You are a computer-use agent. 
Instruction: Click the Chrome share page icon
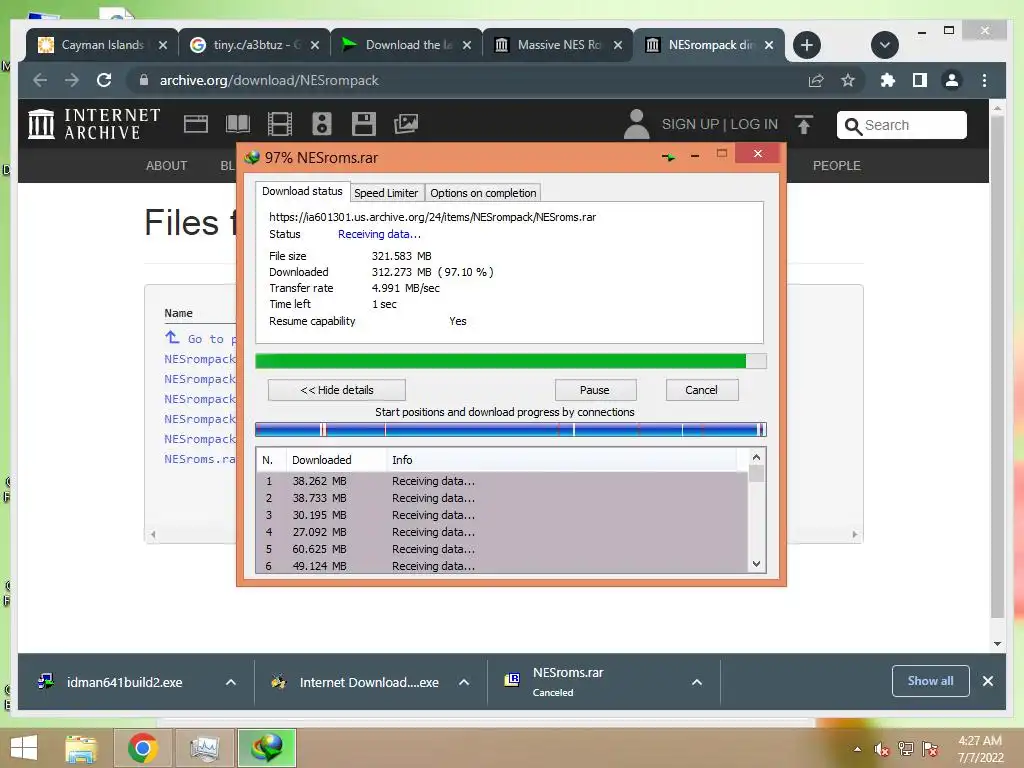(x=816, y=80)
